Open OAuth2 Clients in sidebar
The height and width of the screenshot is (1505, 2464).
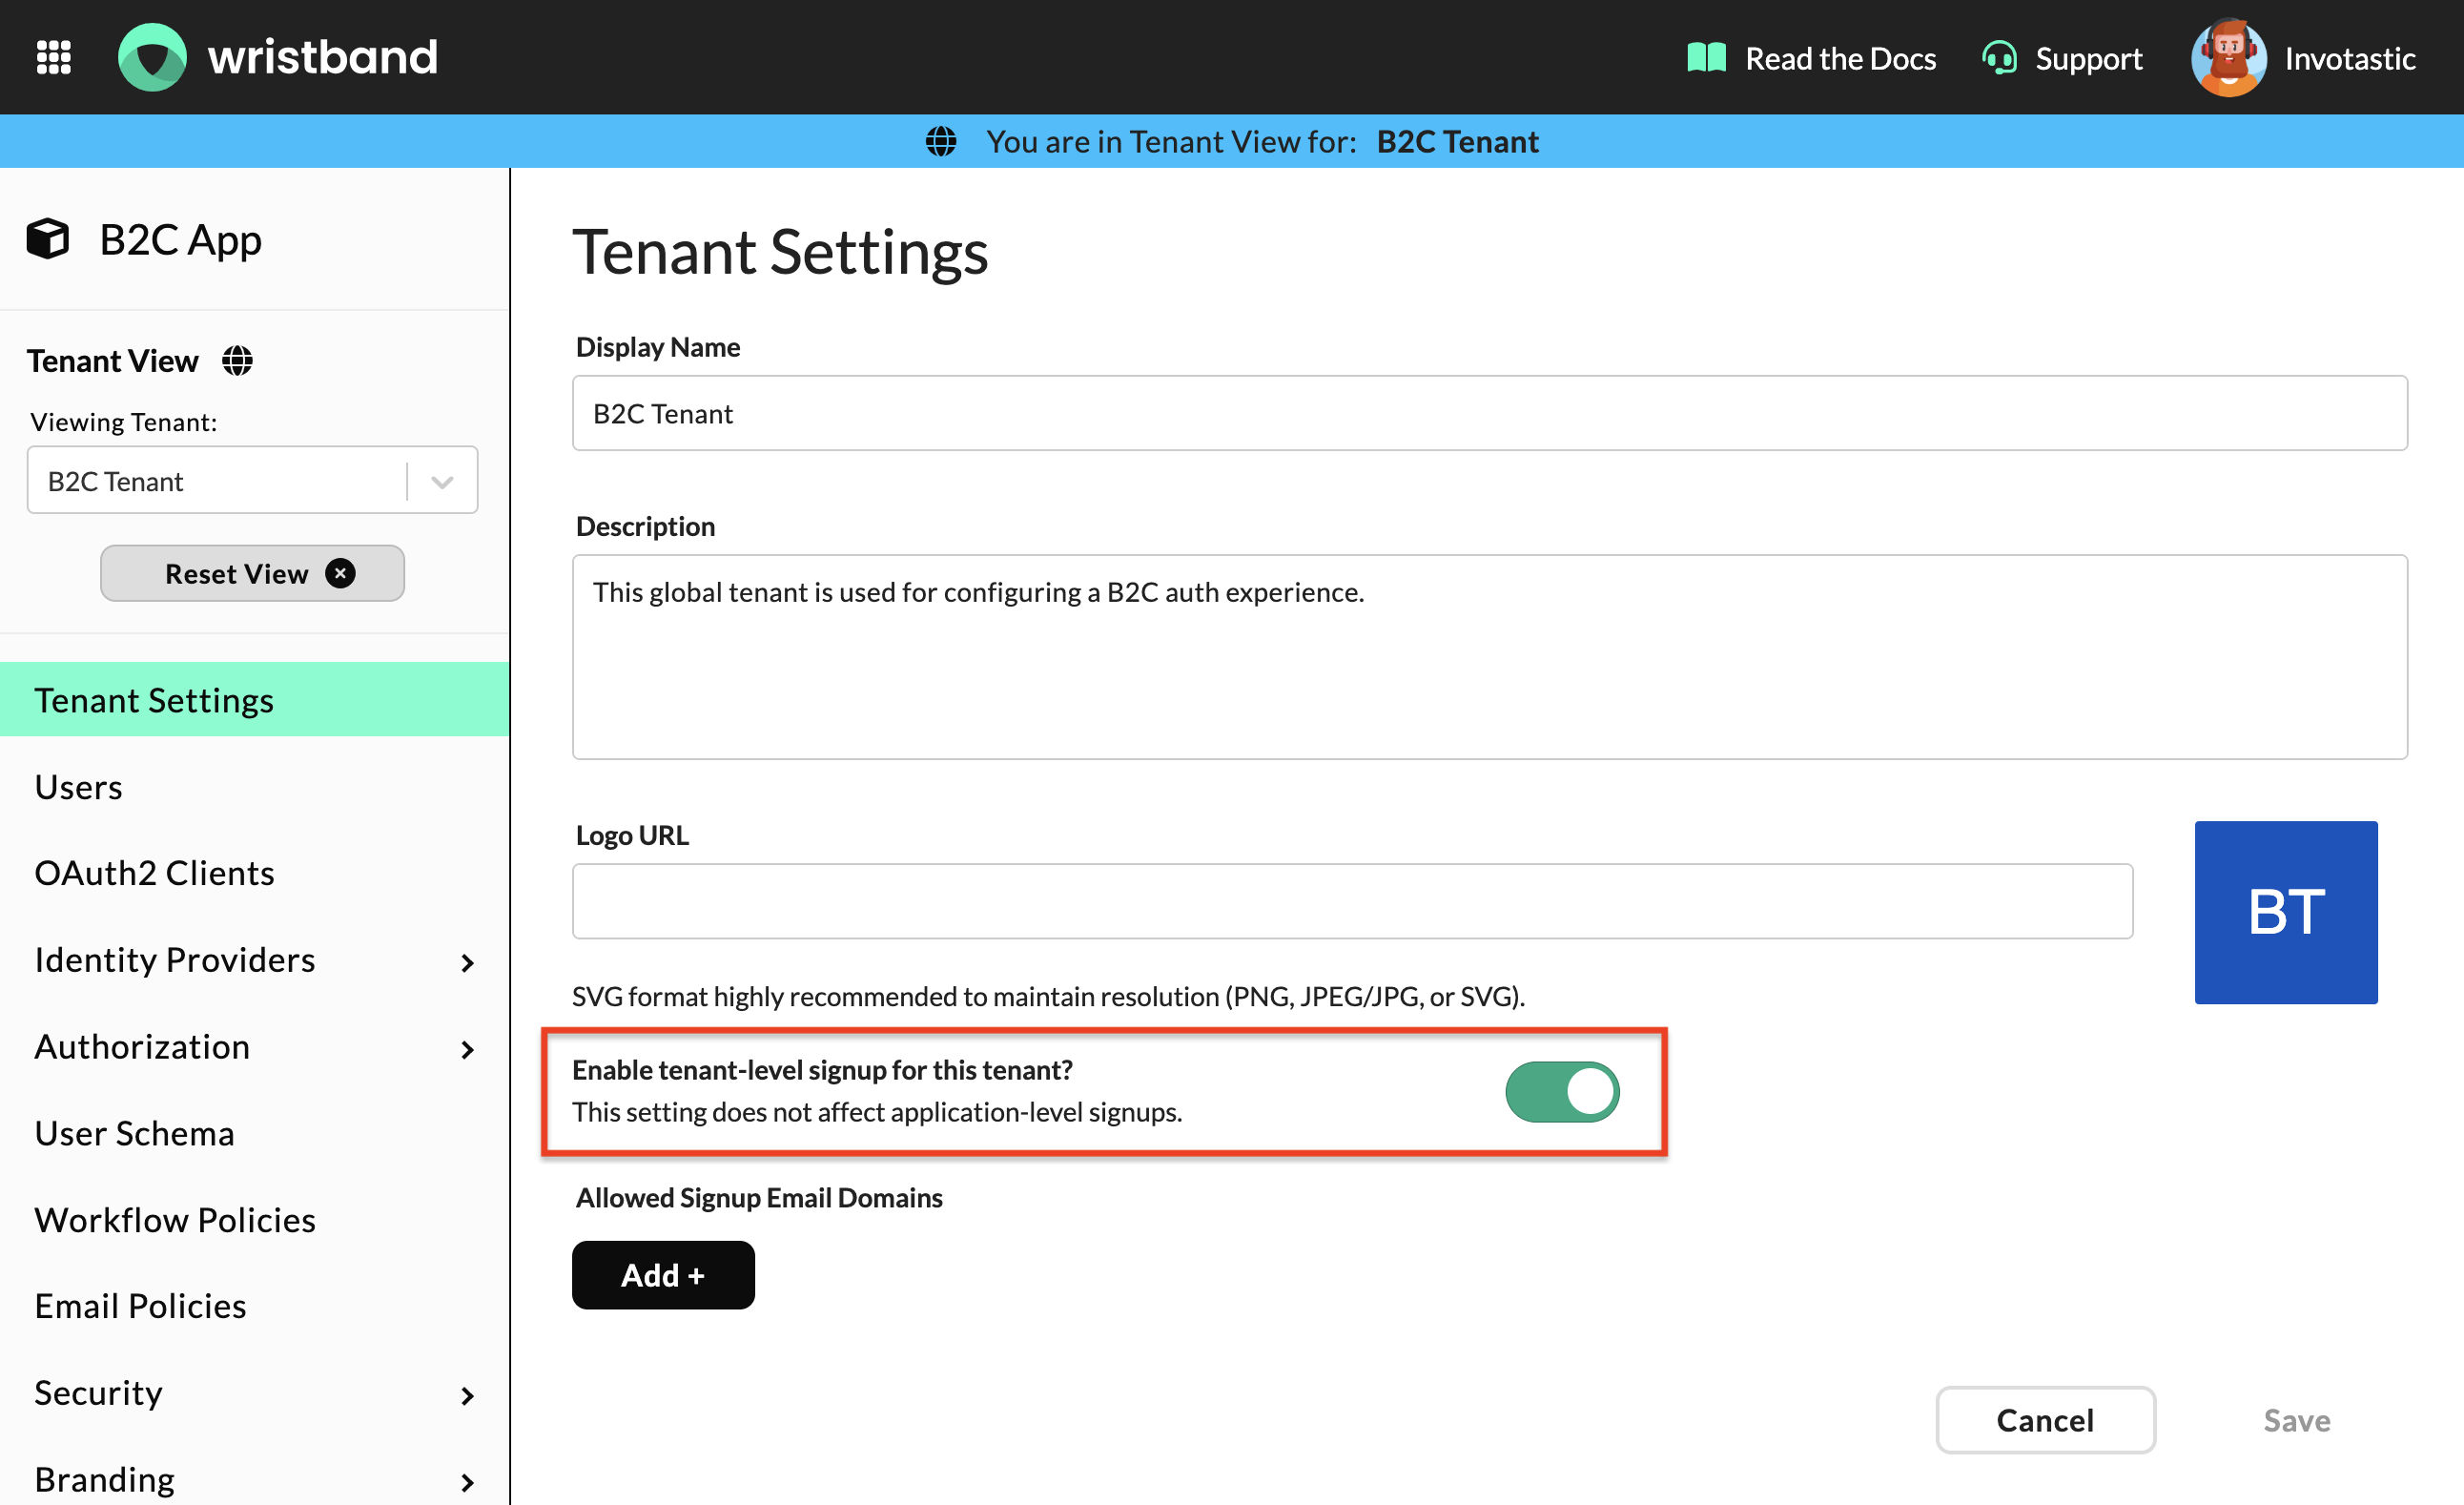[154, 873]
